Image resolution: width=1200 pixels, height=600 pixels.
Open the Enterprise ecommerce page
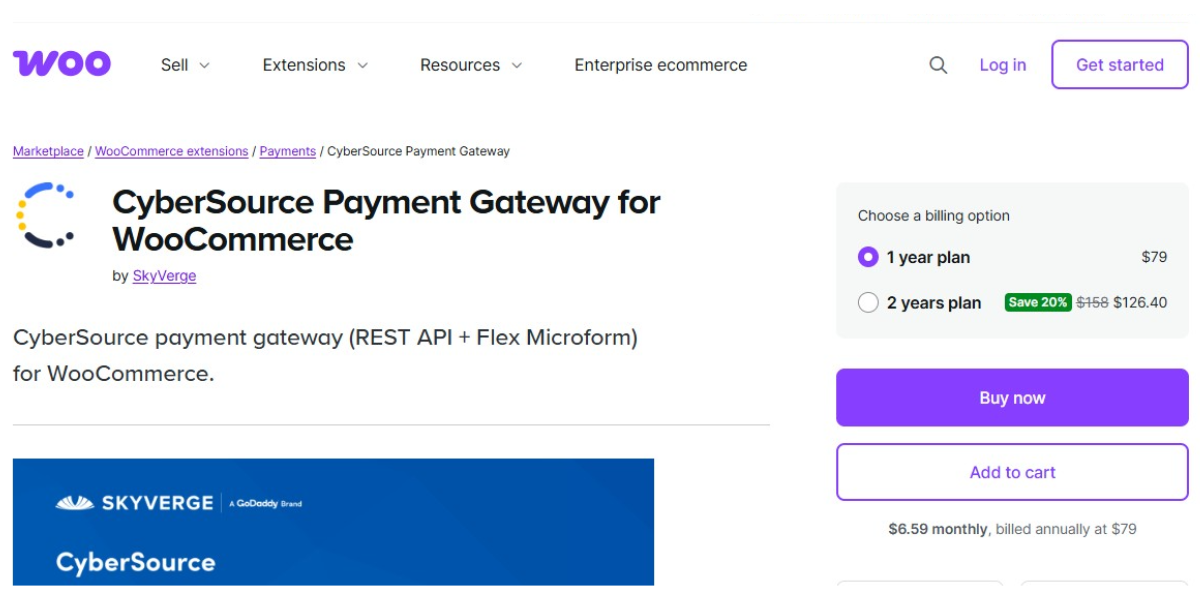coord(660,65)
